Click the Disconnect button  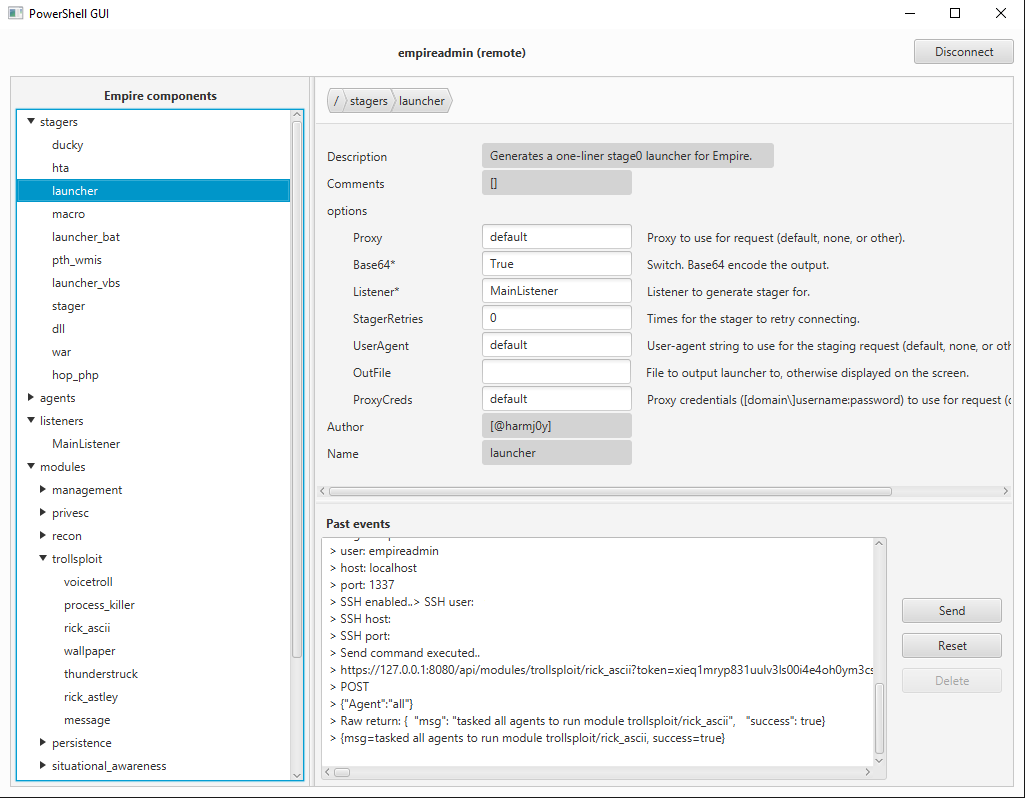964,52
